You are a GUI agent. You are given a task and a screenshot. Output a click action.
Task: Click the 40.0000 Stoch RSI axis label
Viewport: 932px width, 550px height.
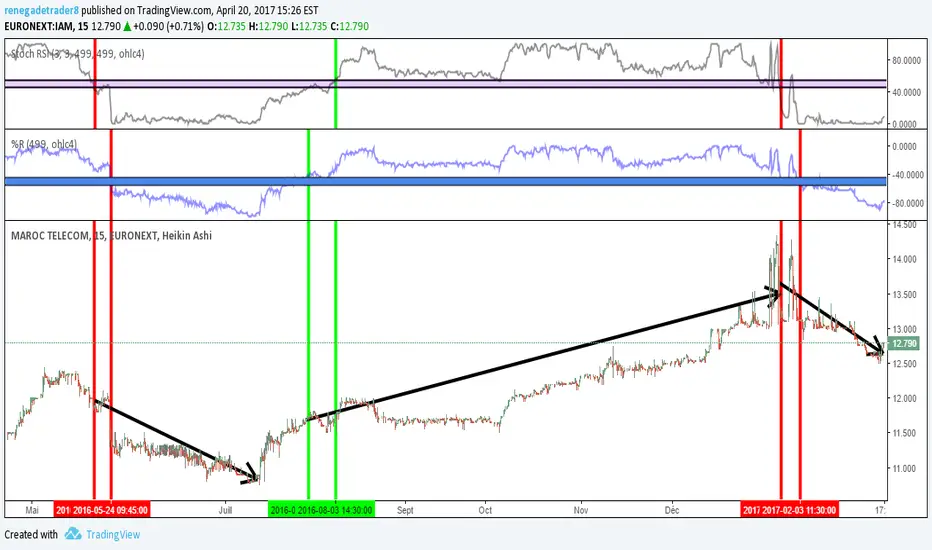click(906, 92)
